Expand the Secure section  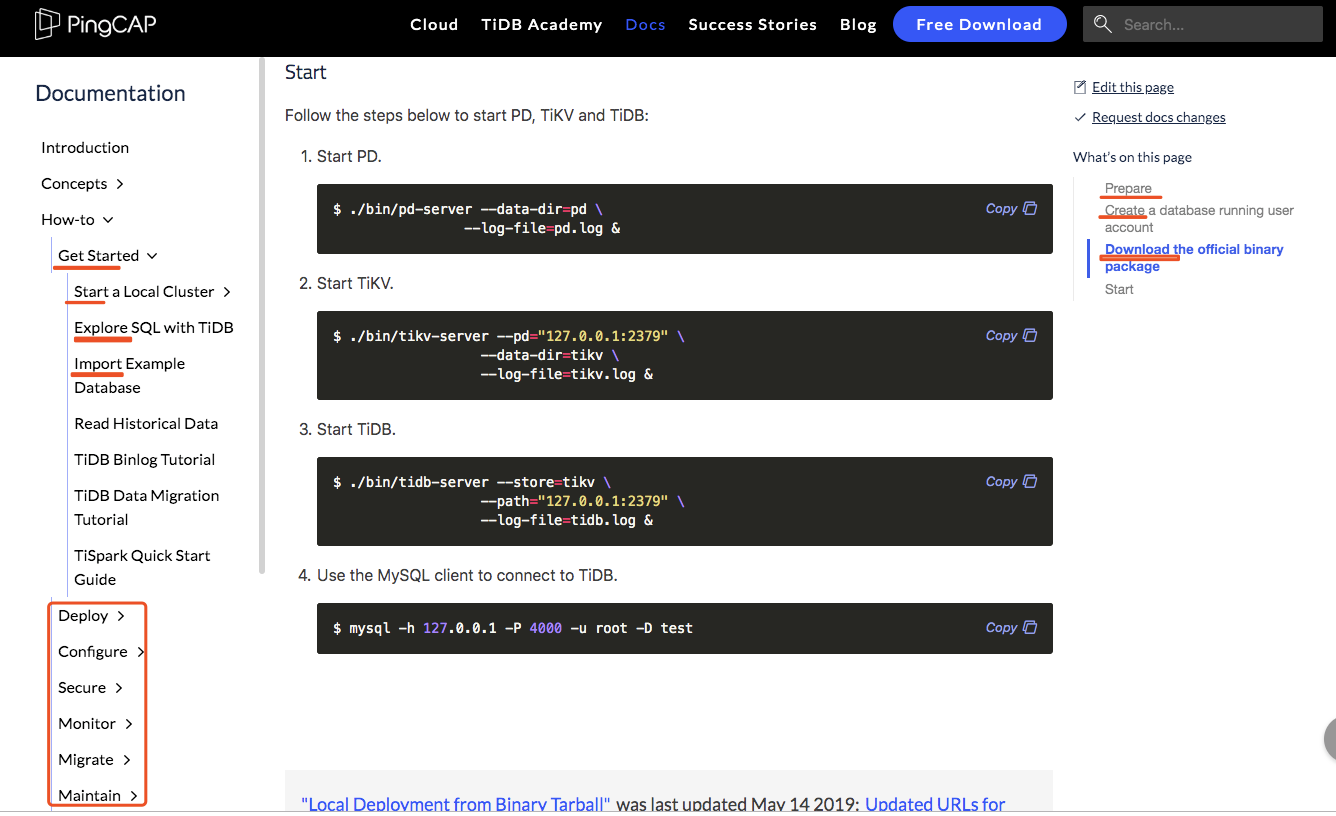coord(90,688)
